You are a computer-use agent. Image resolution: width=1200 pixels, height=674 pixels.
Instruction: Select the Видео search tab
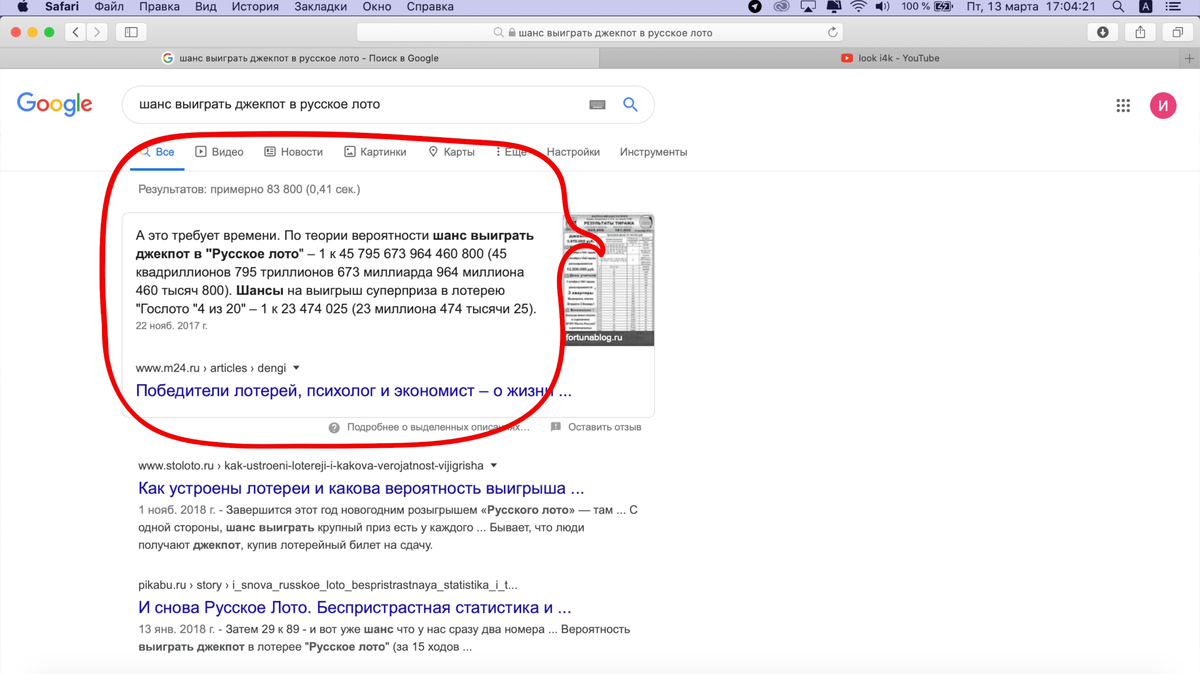[x=219, y=152]
